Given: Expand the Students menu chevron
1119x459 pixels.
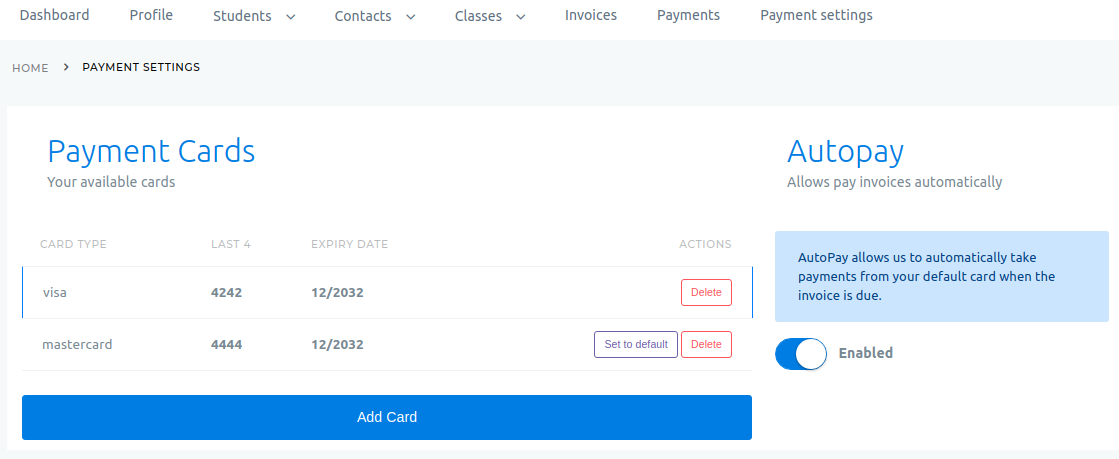Looking at the screenshot, I should 290,16.
